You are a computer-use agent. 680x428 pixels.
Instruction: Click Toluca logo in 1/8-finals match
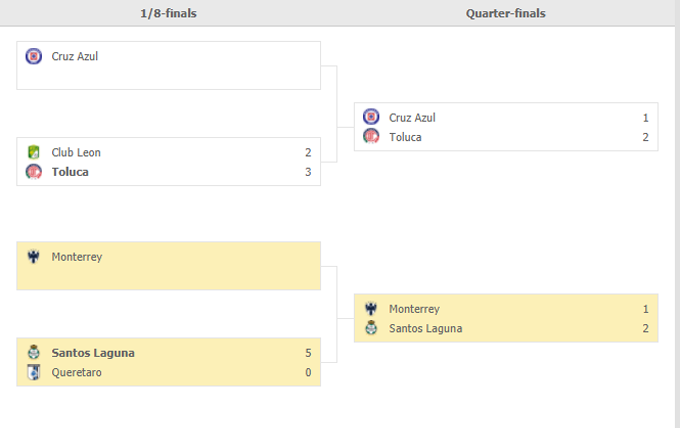coord(34,172)
